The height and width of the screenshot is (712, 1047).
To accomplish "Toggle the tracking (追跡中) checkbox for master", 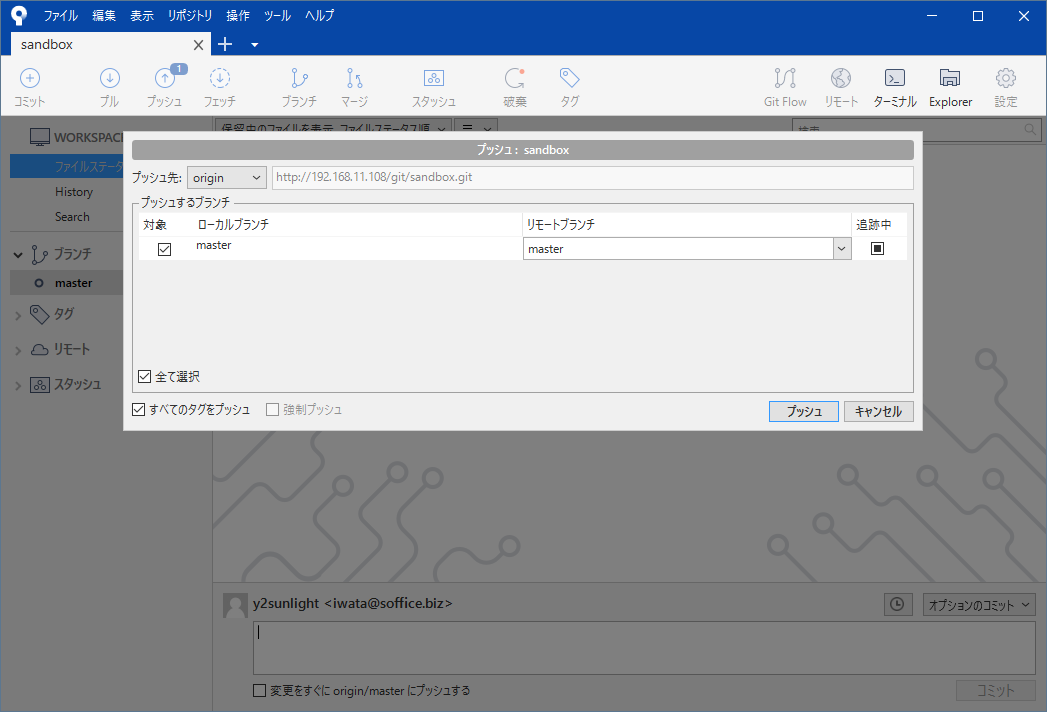I will 877,249.
